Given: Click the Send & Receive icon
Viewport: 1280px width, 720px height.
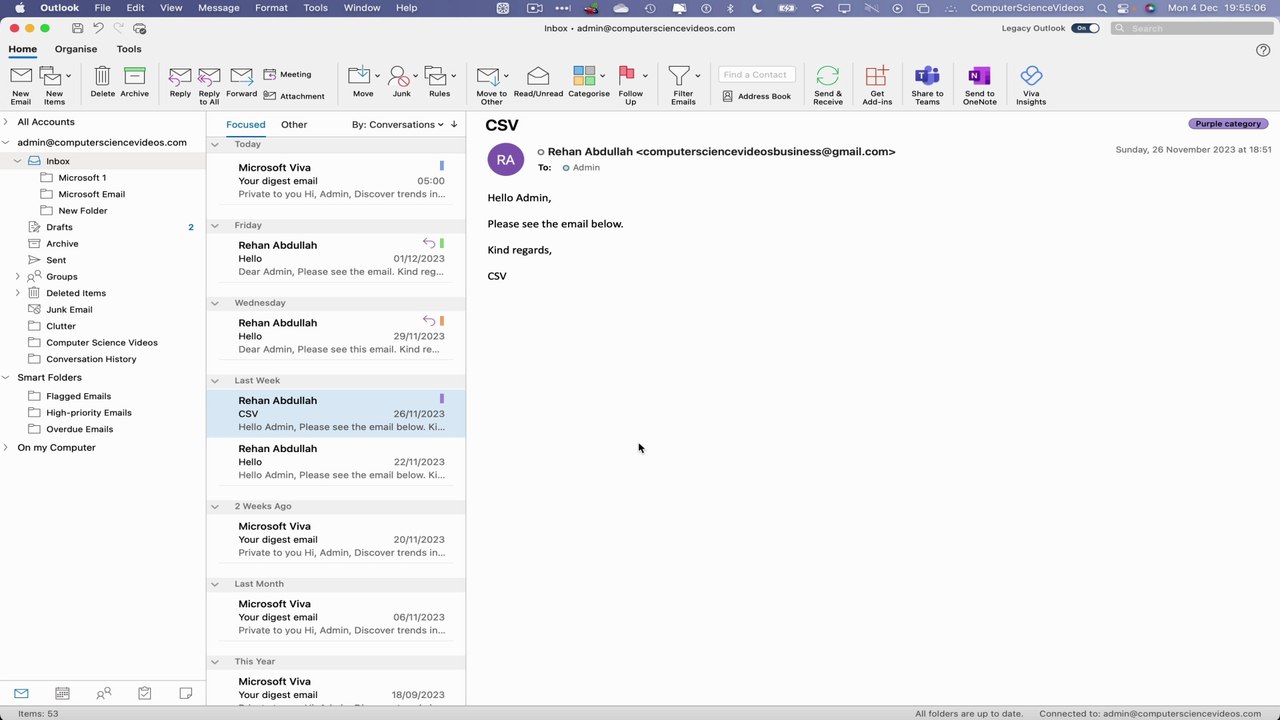Looking at the screenshot, I should (828, 77).
